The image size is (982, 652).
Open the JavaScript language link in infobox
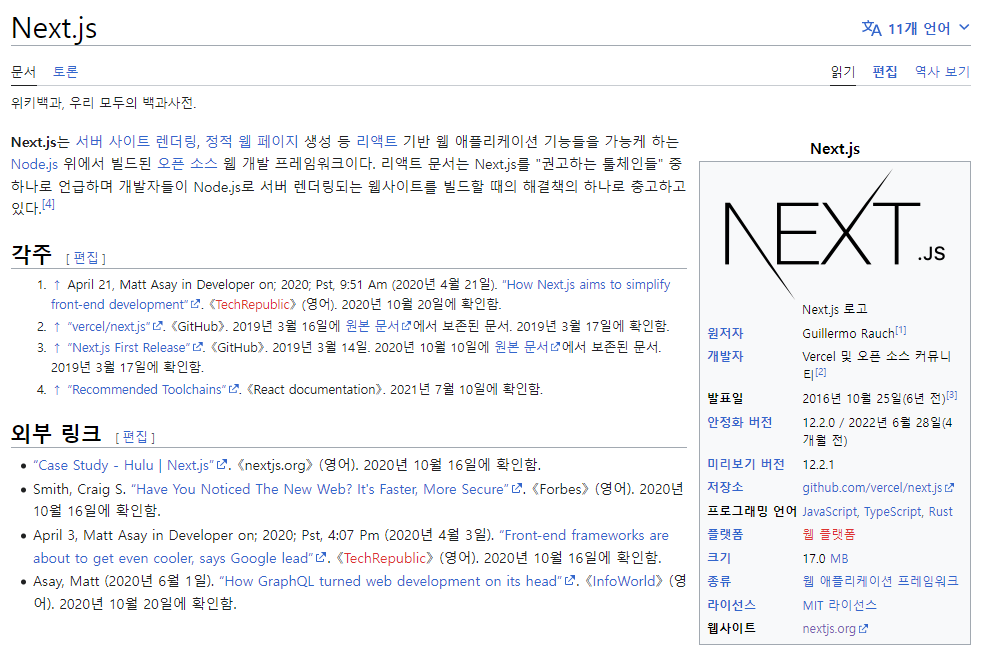click(829, 512)
